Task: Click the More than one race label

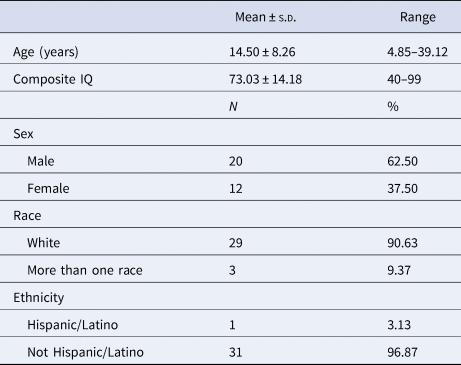Action: tap(85, 270)
